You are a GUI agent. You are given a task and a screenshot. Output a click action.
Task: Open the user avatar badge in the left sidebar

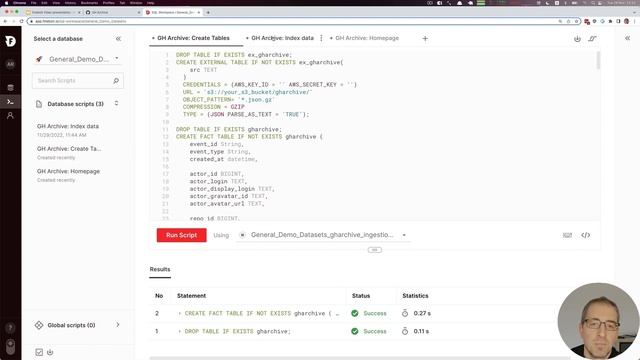click(10, 64)
